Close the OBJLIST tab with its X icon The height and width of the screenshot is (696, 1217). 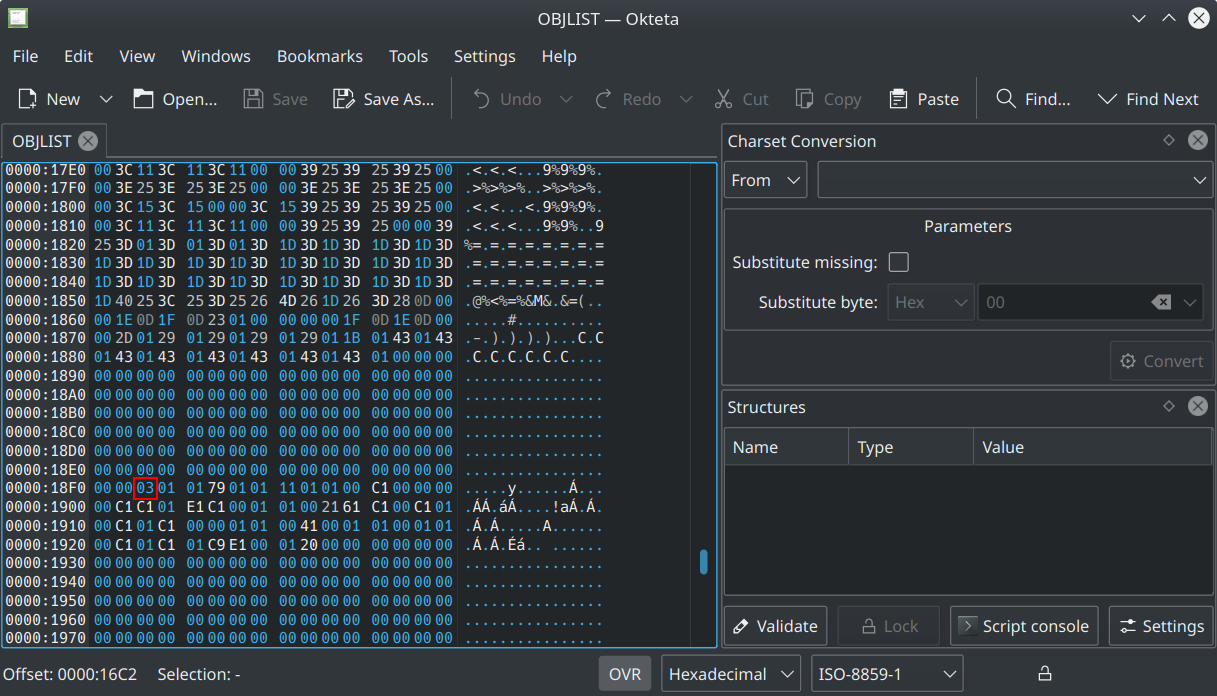[x=88, y=141]
